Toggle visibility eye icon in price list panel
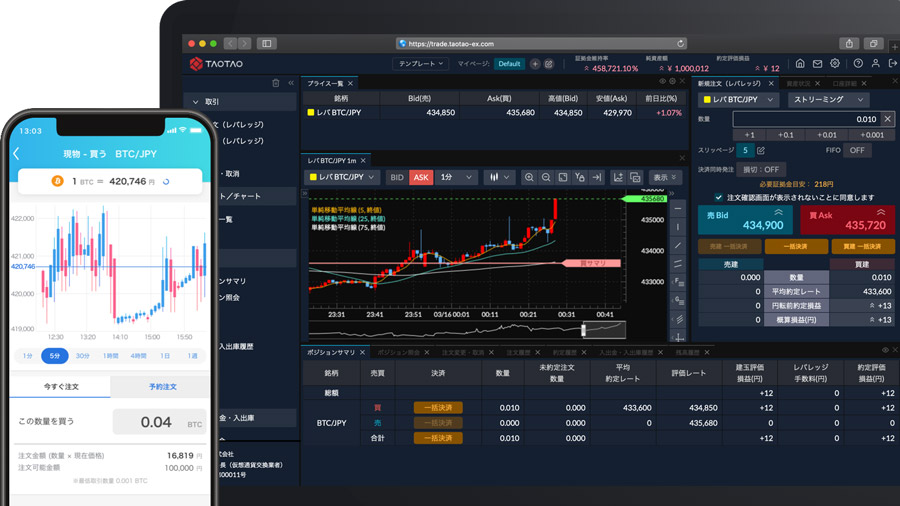 point(662,81)
